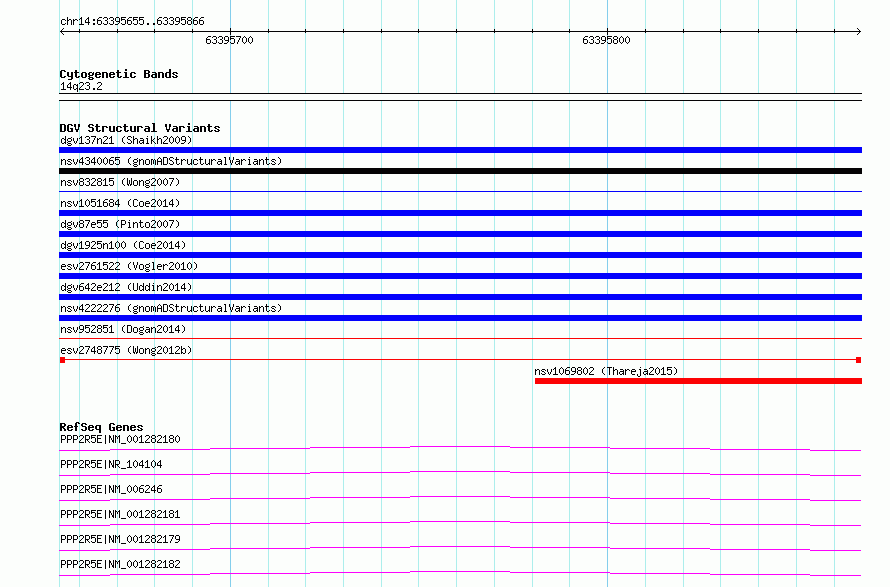Open variant esv2761522 (Vogler2010) label

coord(129,266)
